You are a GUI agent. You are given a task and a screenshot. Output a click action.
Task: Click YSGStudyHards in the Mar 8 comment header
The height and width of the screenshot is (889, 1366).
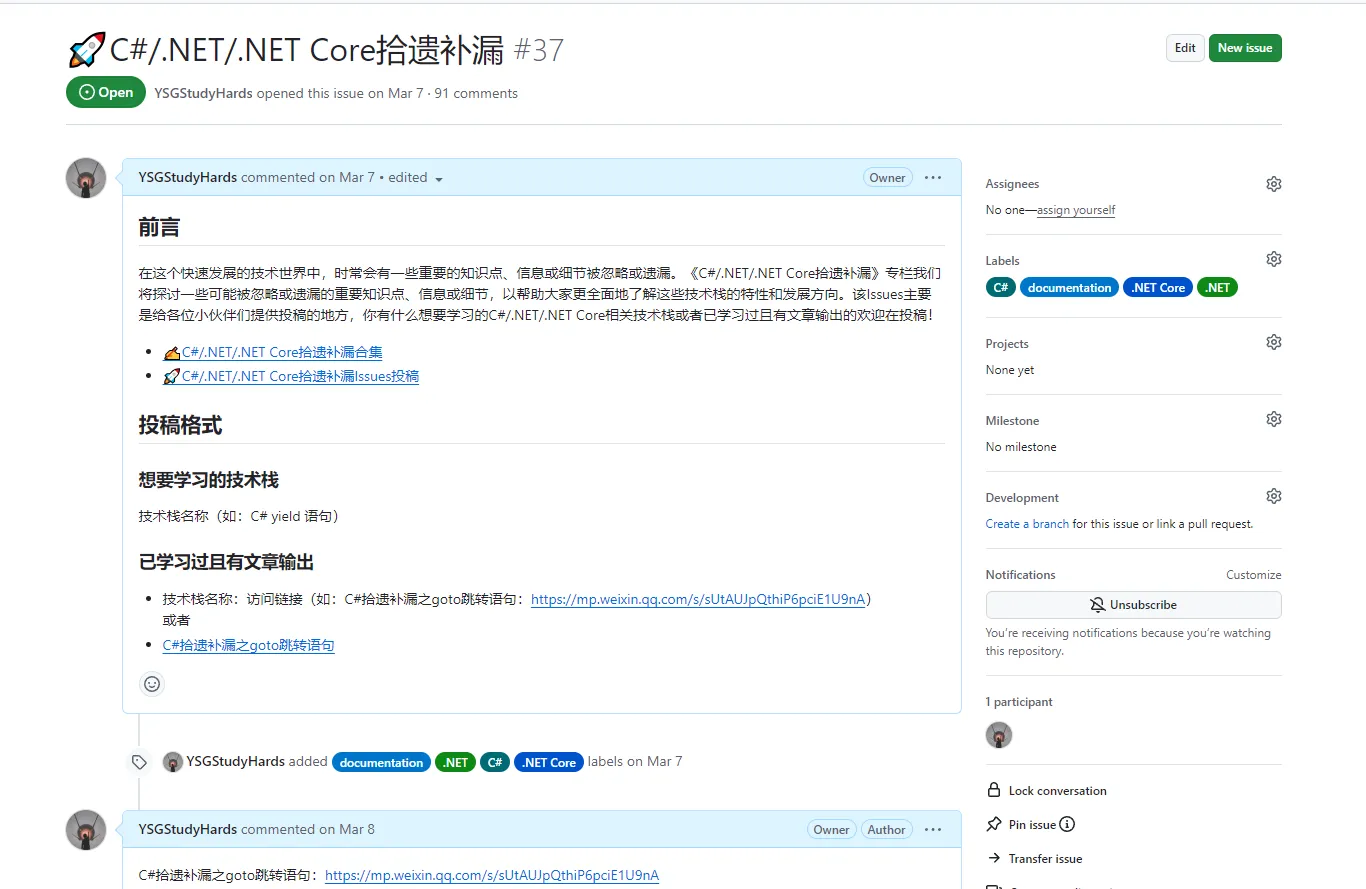tap(188, 829)
